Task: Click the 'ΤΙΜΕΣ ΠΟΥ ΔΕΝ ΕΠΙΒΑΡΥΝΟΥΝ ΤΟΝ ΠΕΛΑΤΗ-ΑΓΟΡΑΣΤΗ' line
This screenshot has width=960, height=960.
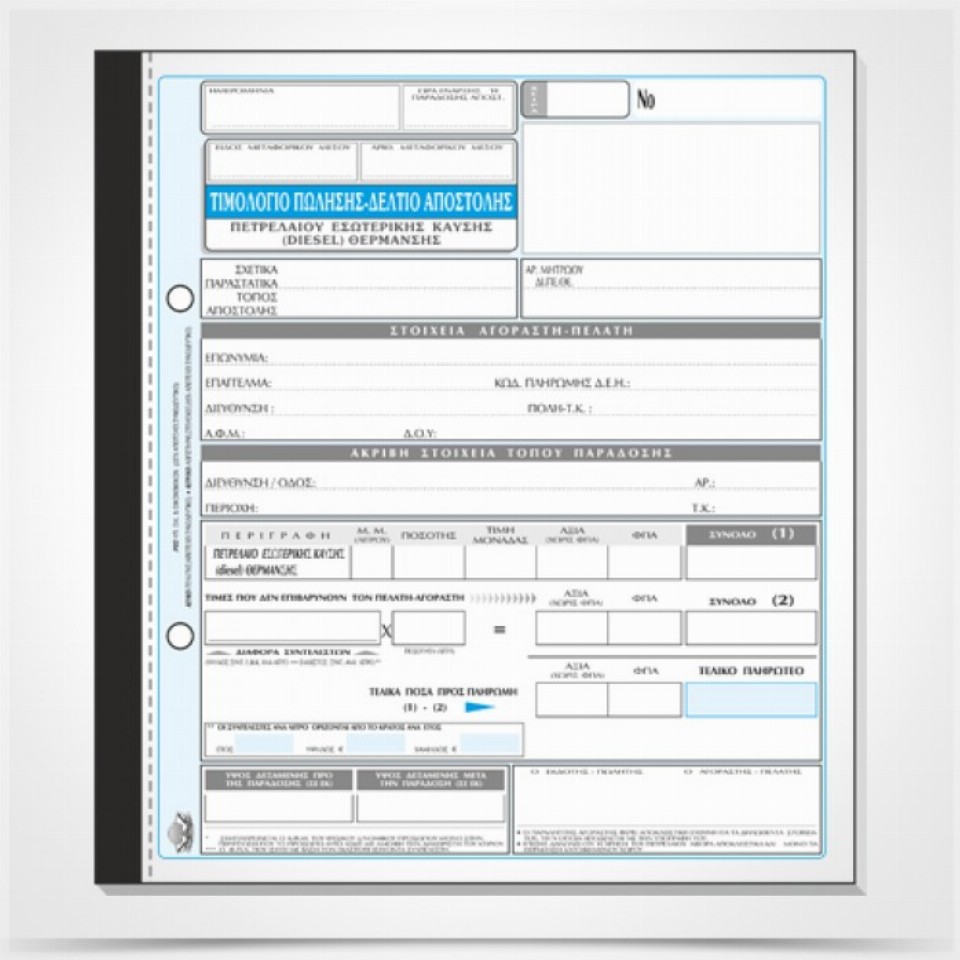Action: pos(334,598)
